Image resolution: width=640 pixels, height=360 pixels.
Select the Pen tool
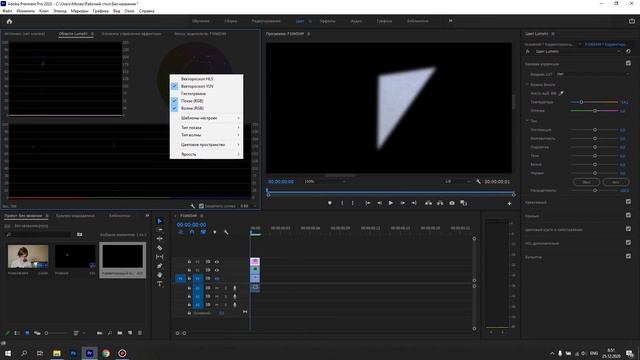click(x=160, y=266)
